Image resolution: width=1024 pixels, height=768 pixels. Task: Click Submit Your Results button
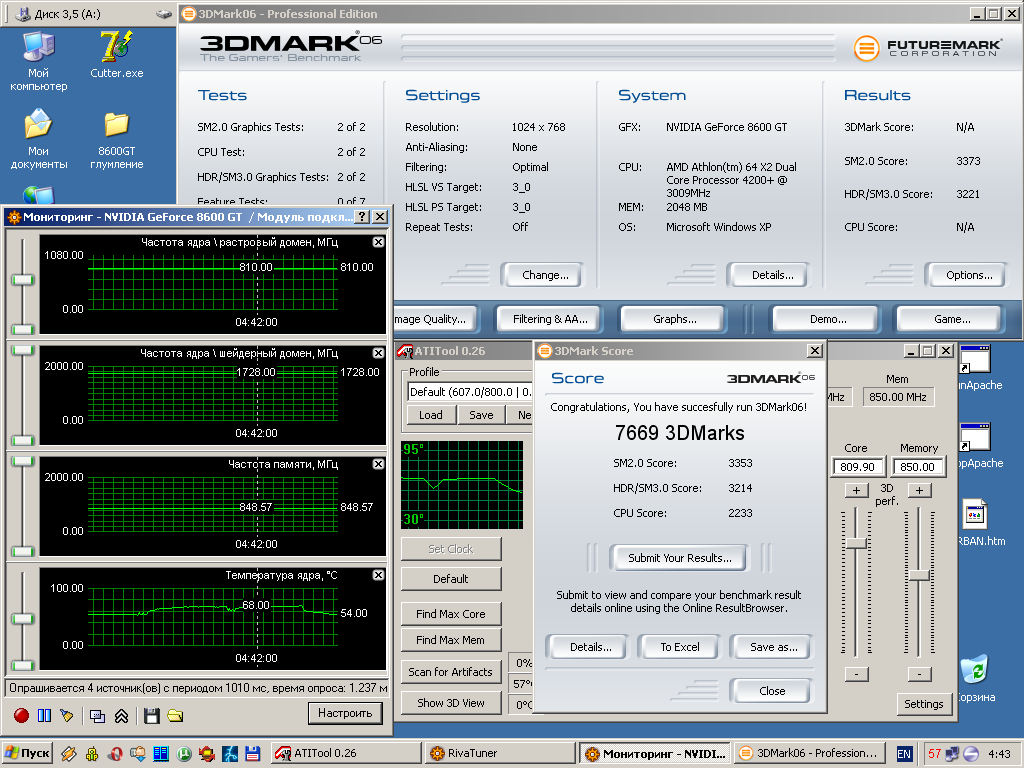tap(680, 558)
